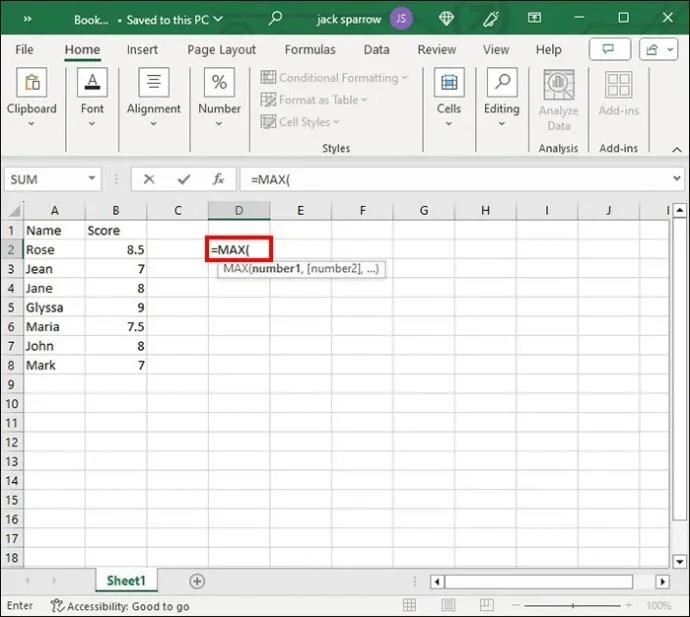This screenshot has width=690, height=617.
Task: Expand the Name Box dropdown arrow
Action: click(x=92, y=180)
